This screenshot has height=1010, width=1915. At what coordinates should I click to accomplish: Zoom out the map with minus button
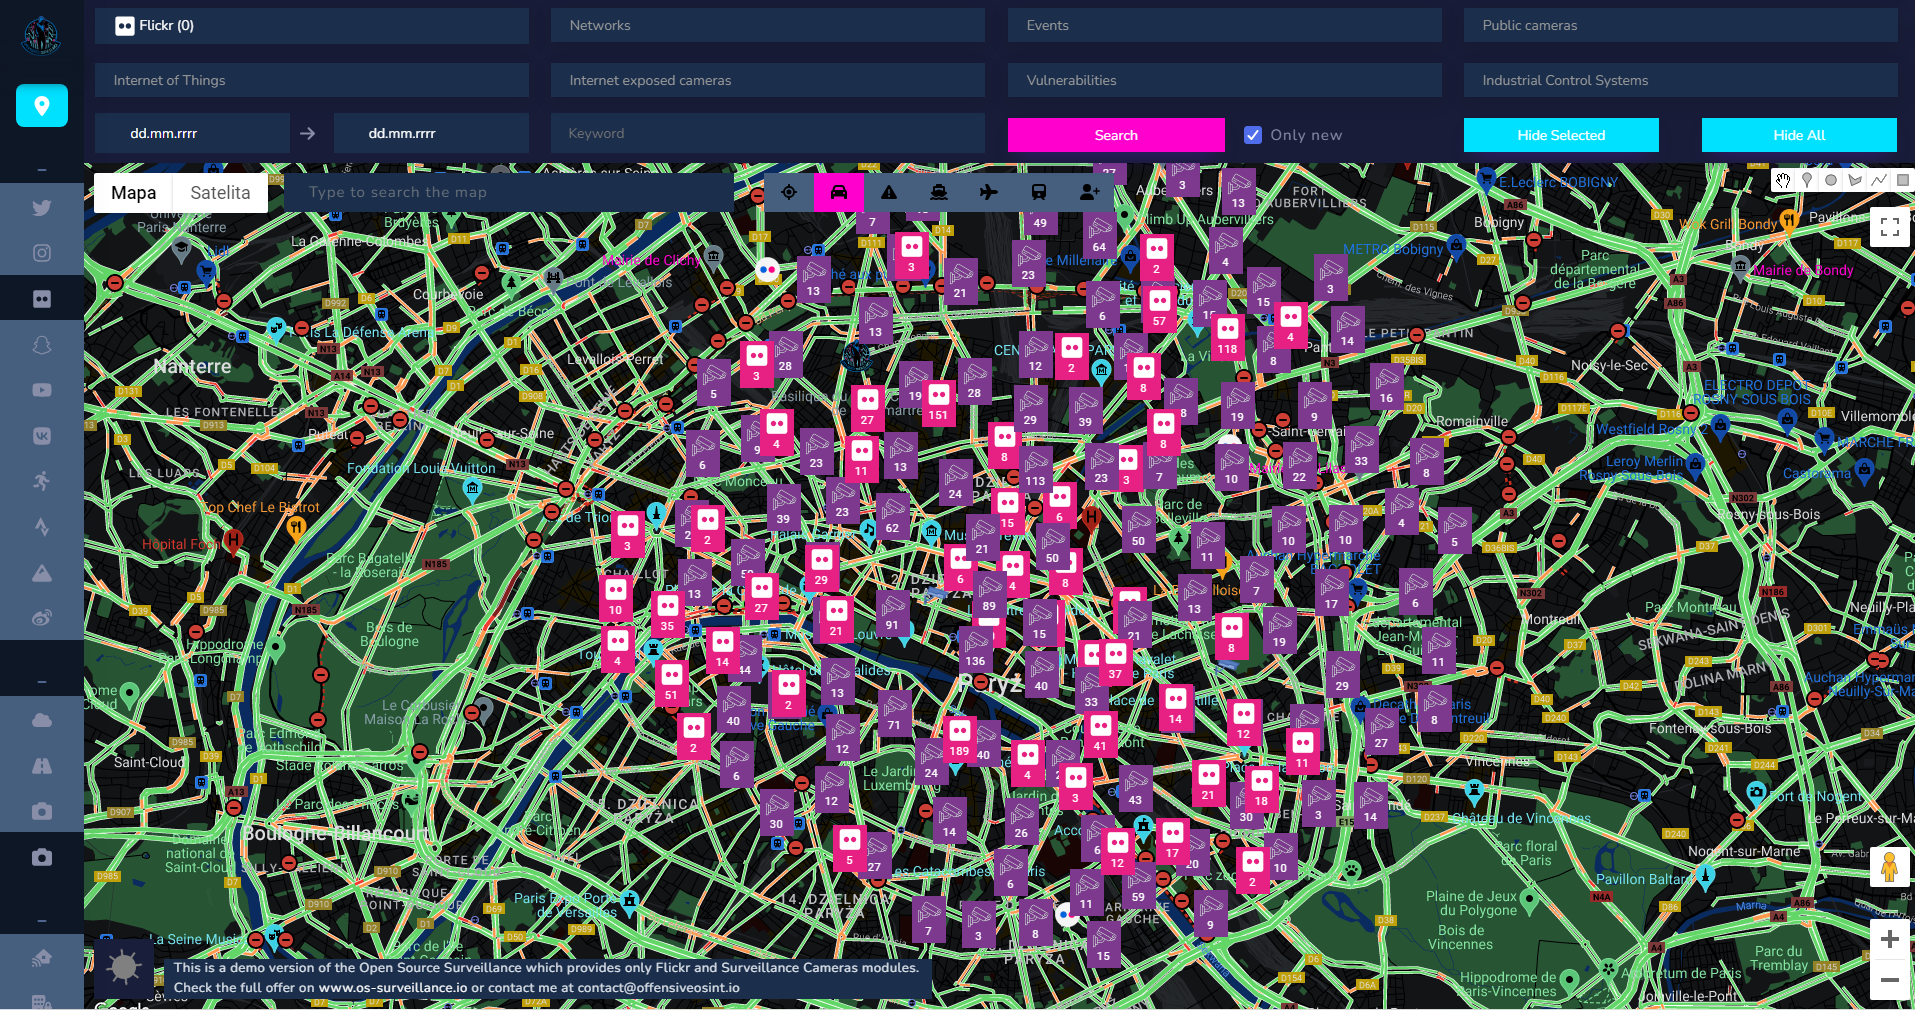[x=1890, y=980]
